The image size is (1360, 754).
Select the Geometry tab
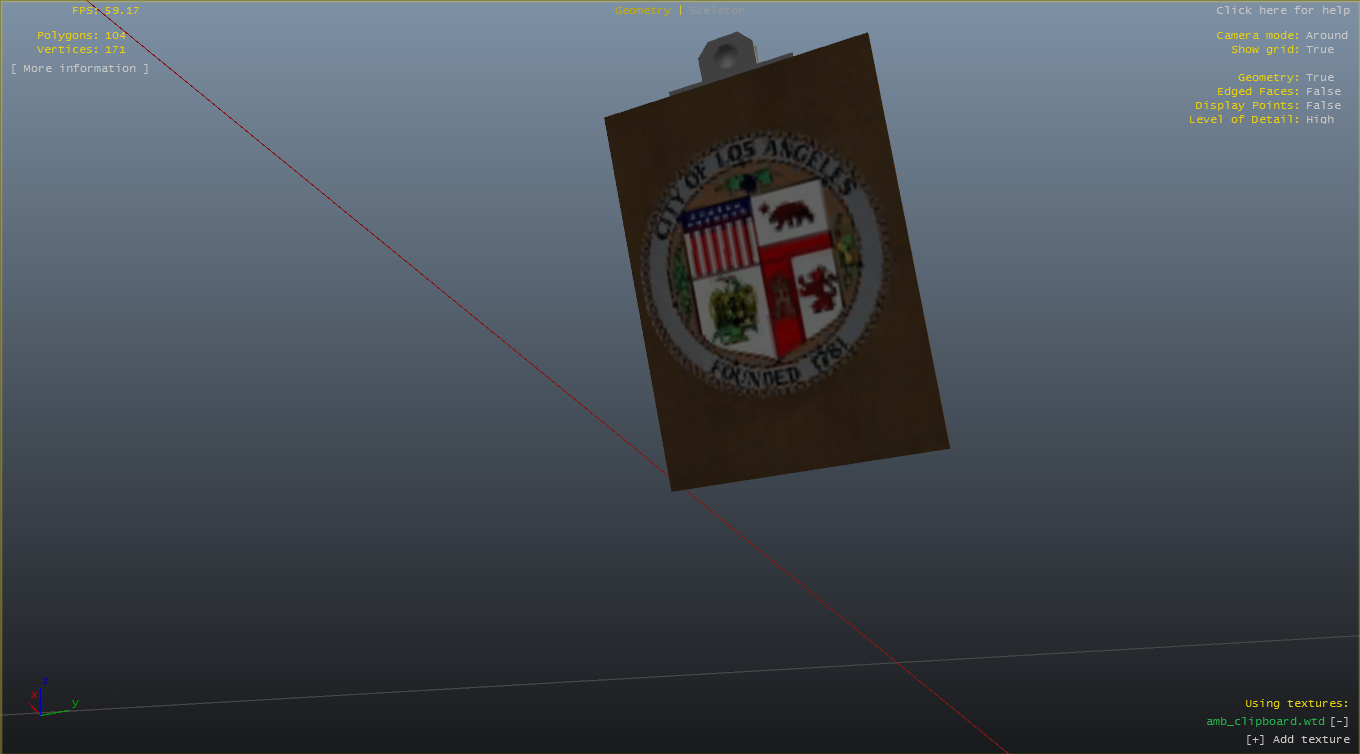642,11
